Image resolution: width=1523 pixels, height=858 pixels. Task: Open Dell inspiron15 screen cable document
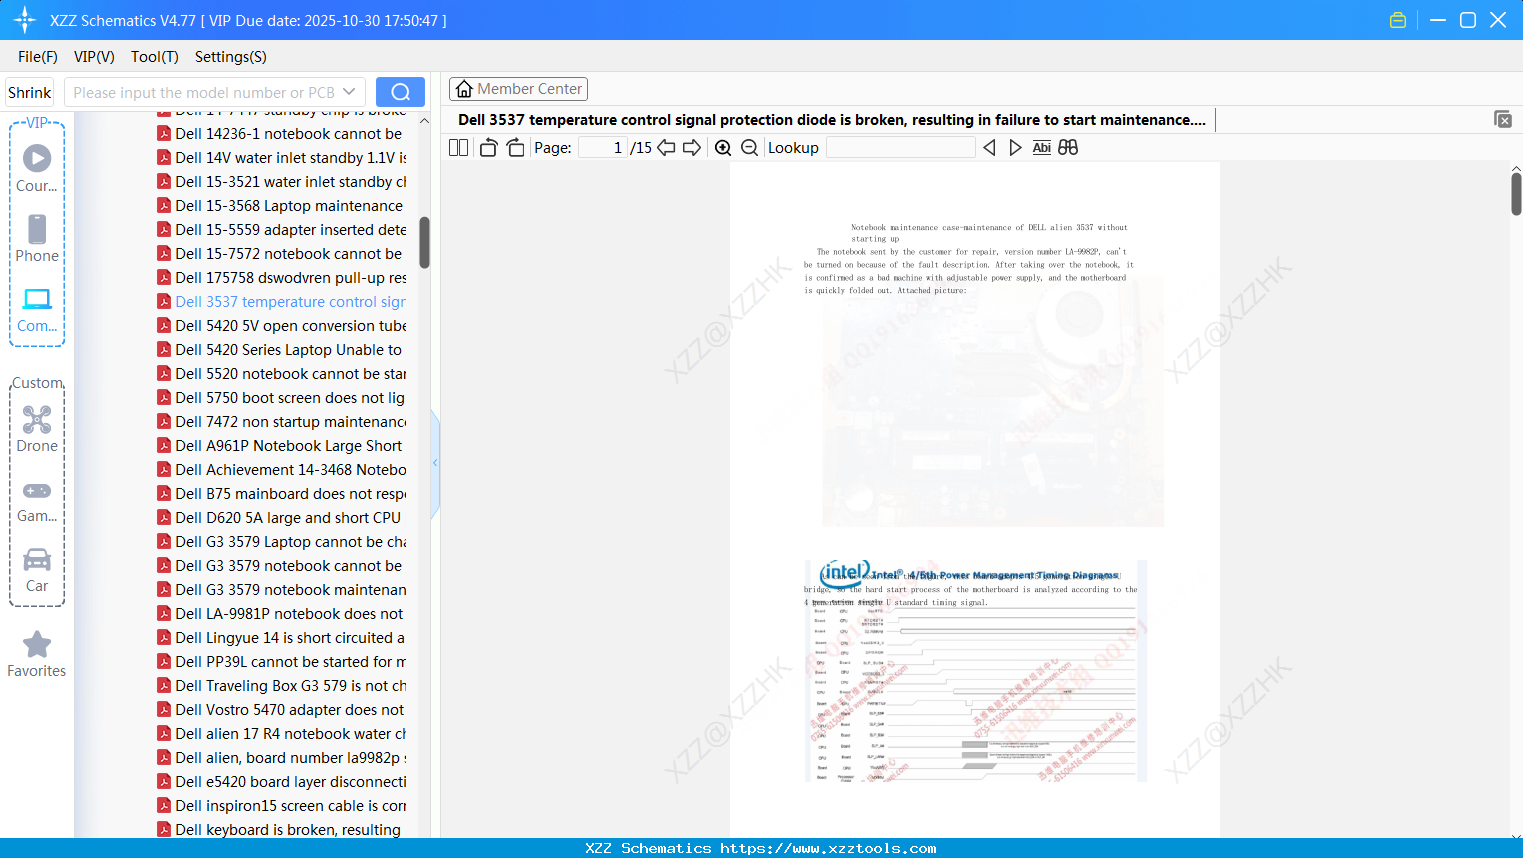291,805
